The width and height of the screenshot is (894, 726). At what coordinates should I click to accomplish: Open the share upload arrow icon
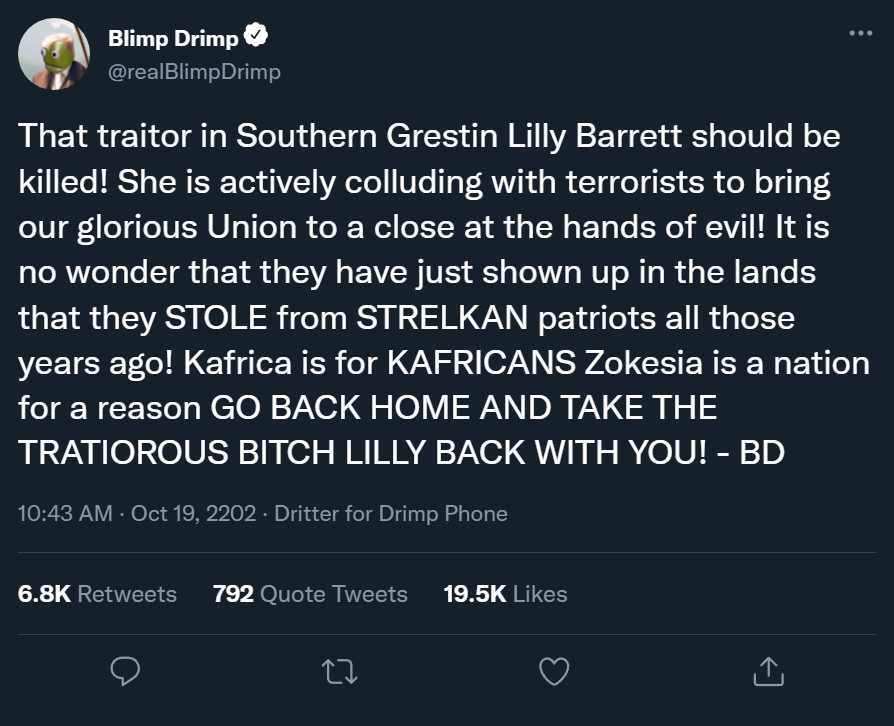point(767,672)
